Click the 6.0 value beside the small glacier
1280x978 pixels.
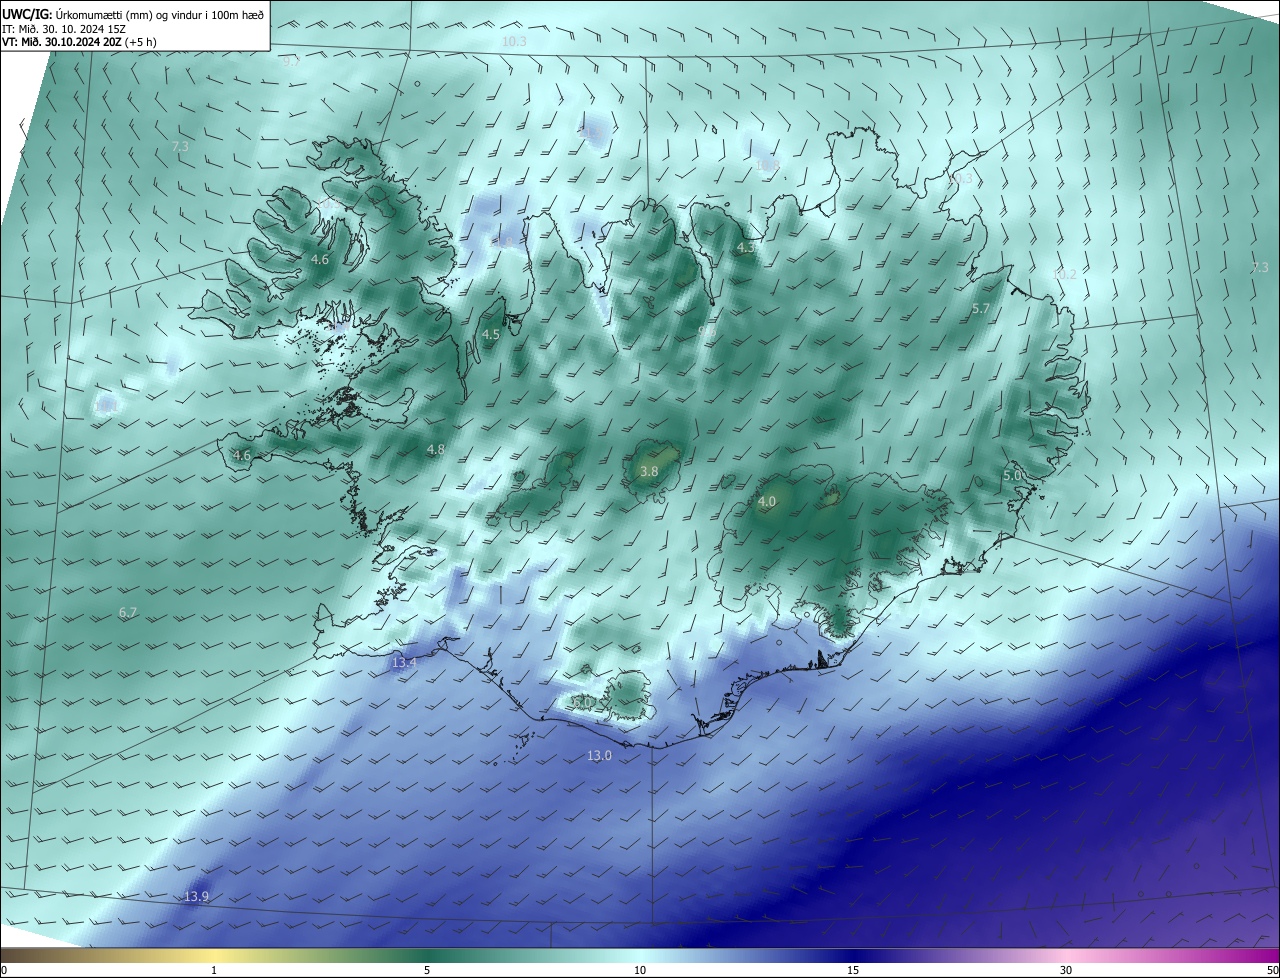coord(583,703)
